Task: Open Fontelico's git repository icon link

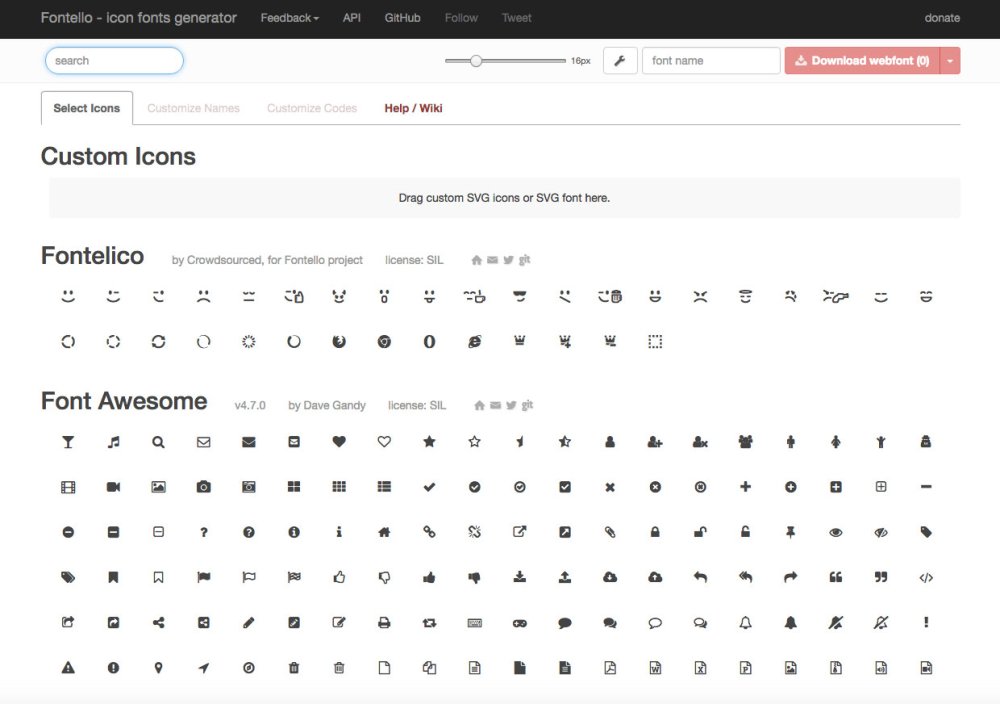Action: click(525, 260)
